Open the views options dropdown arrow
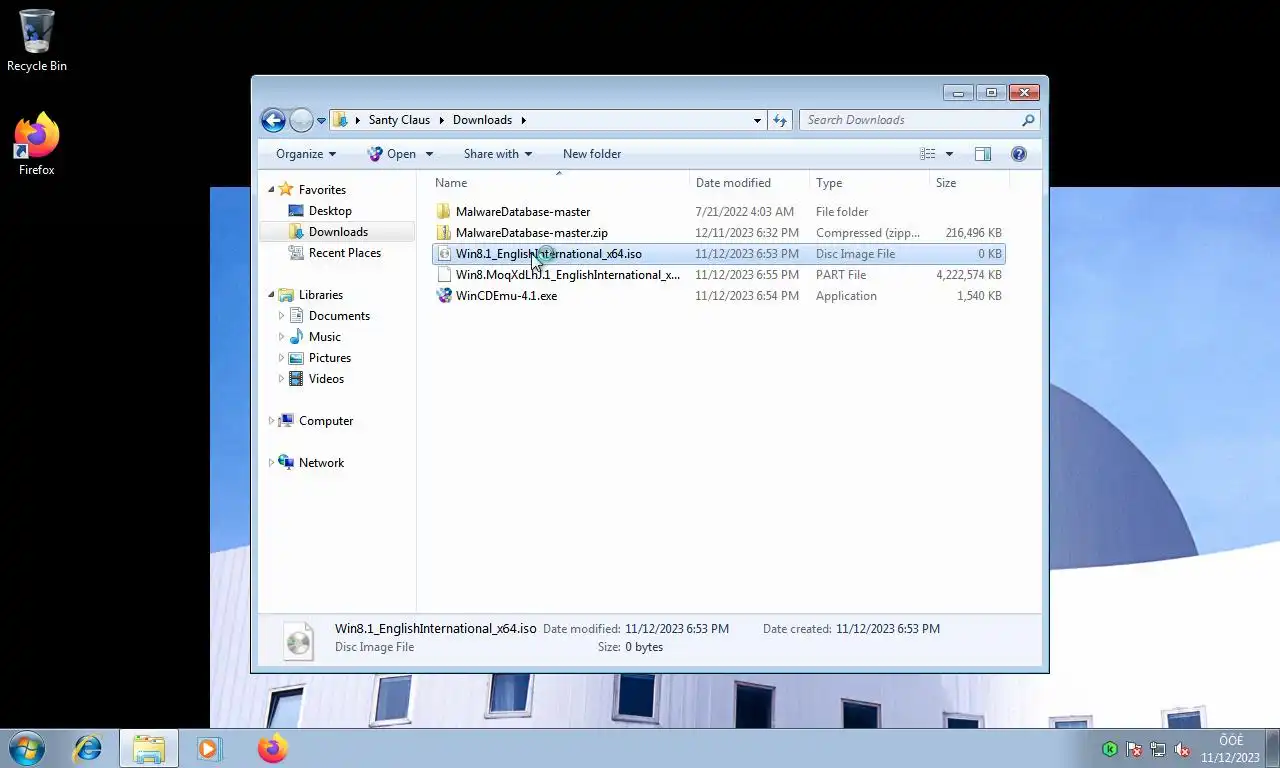 [x=949, y=154]
